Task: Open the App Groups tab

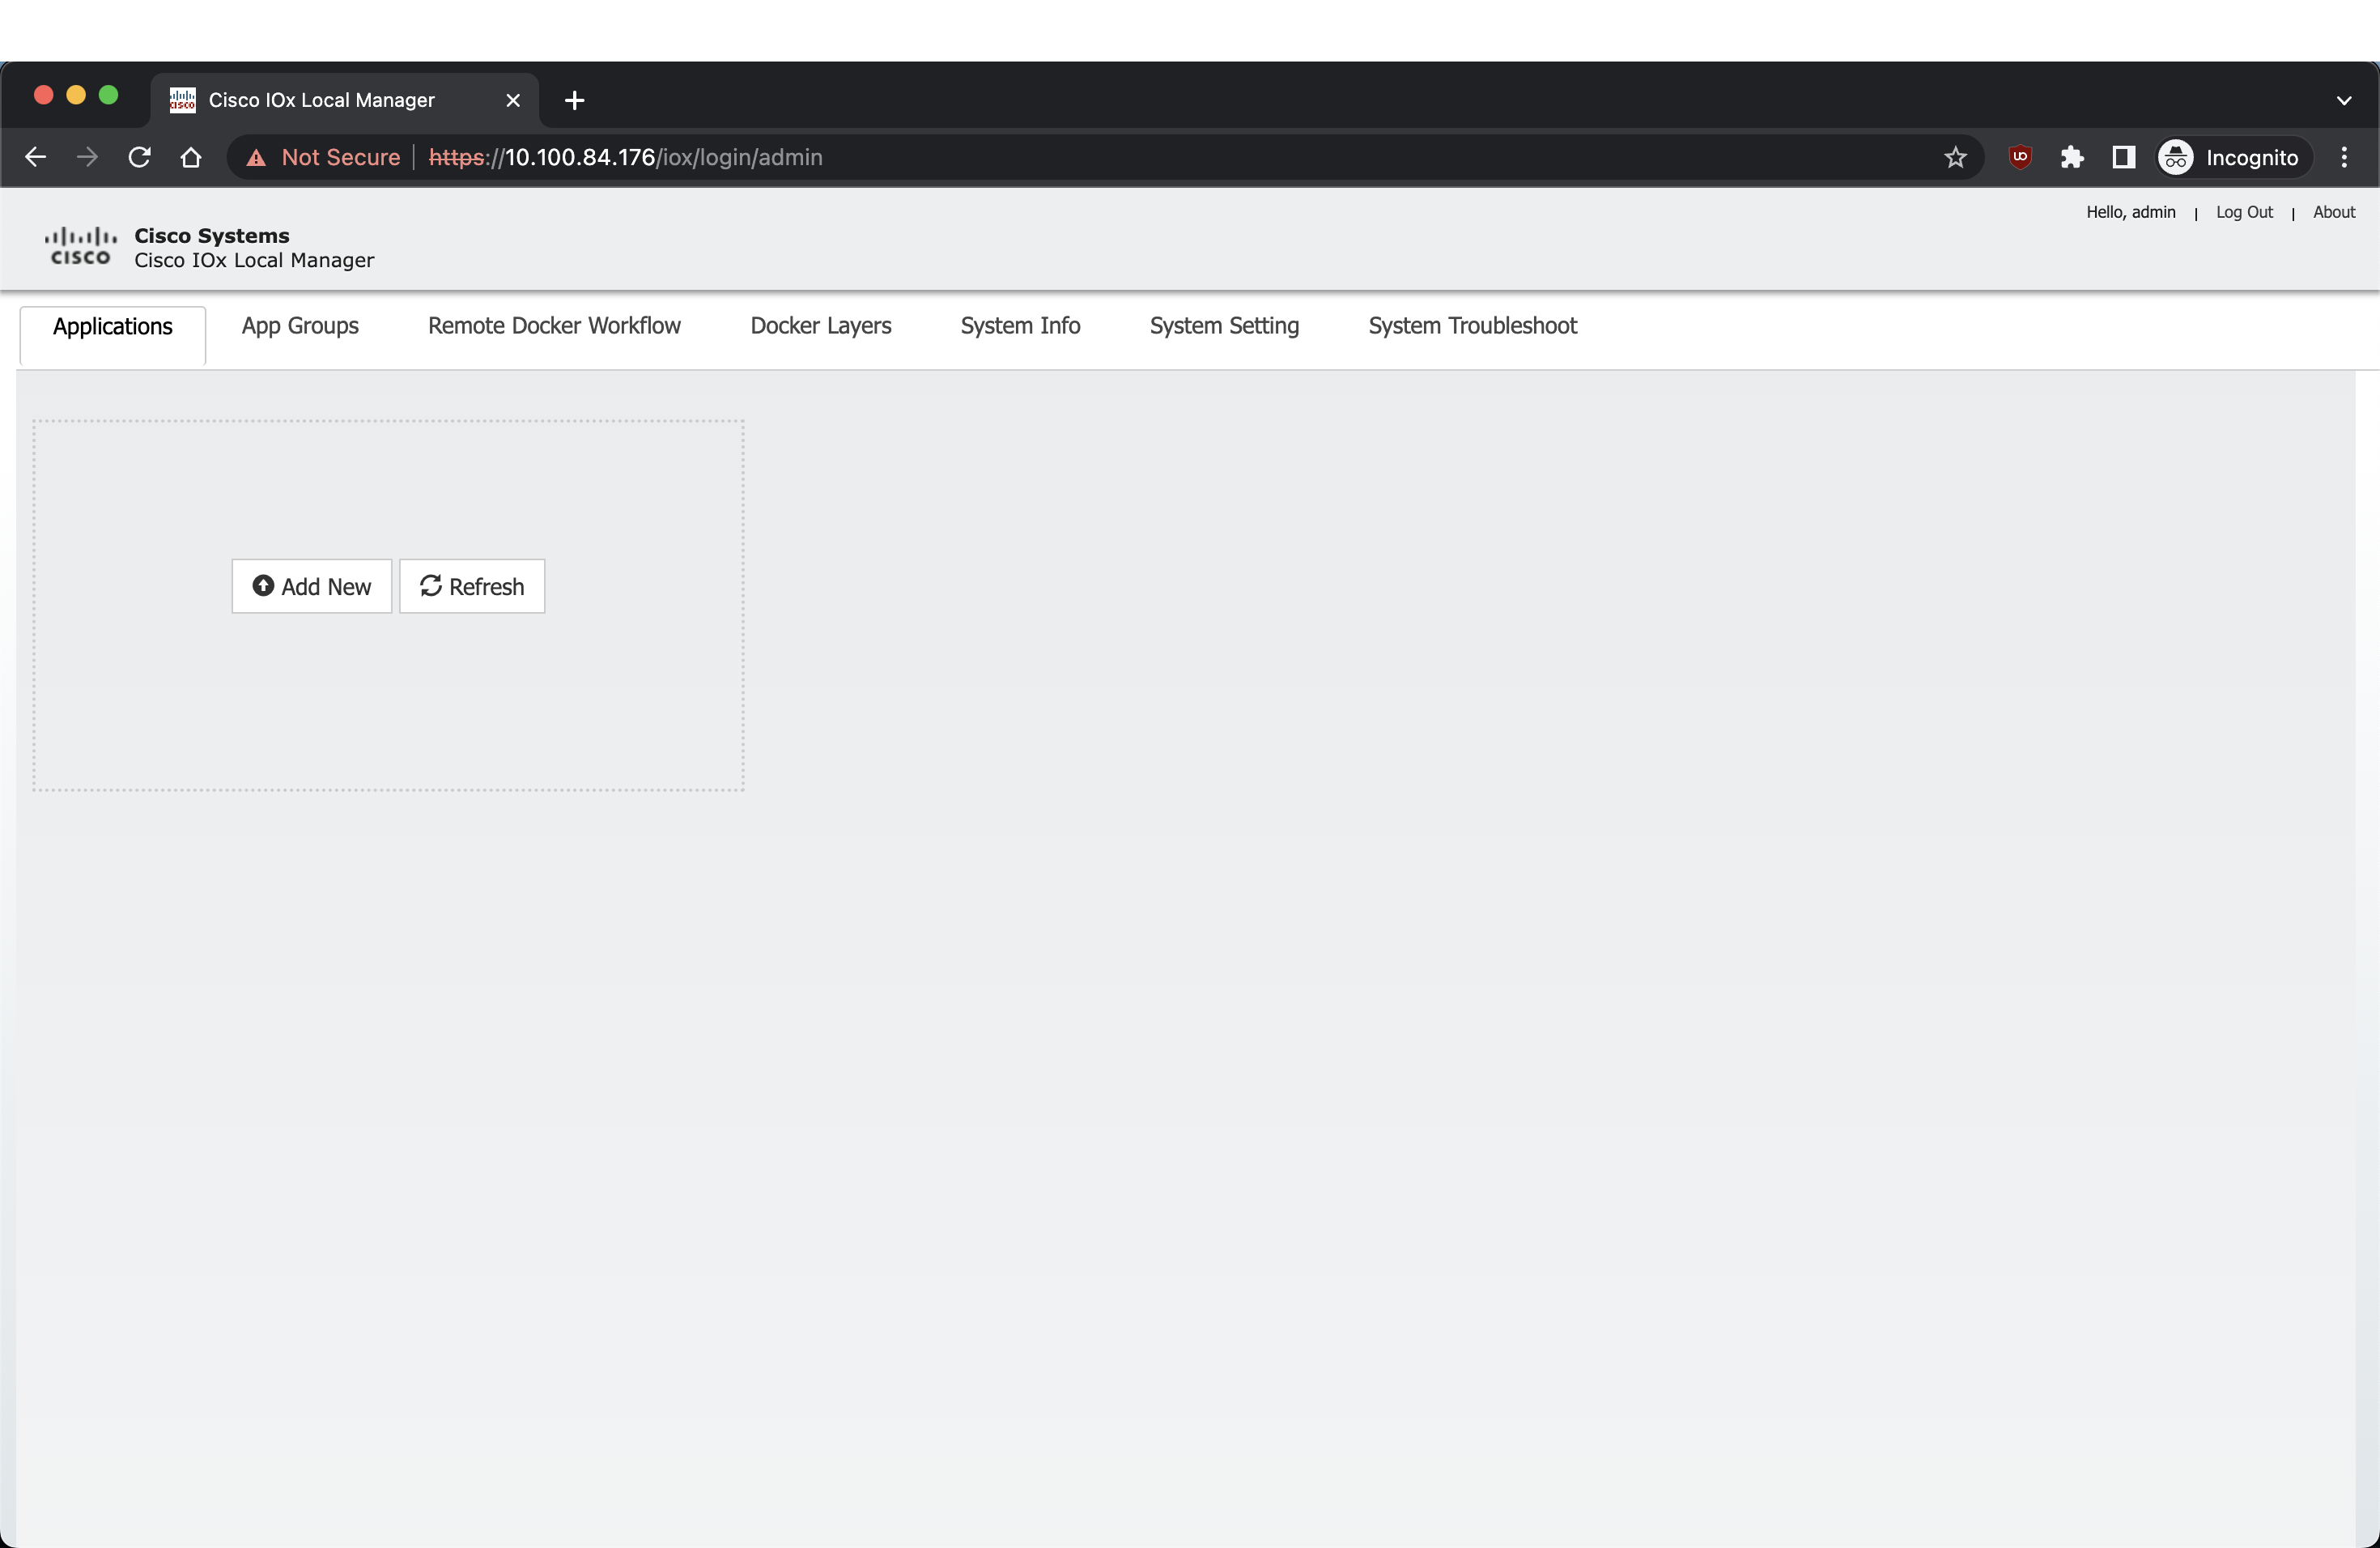Action: point(300,326)
